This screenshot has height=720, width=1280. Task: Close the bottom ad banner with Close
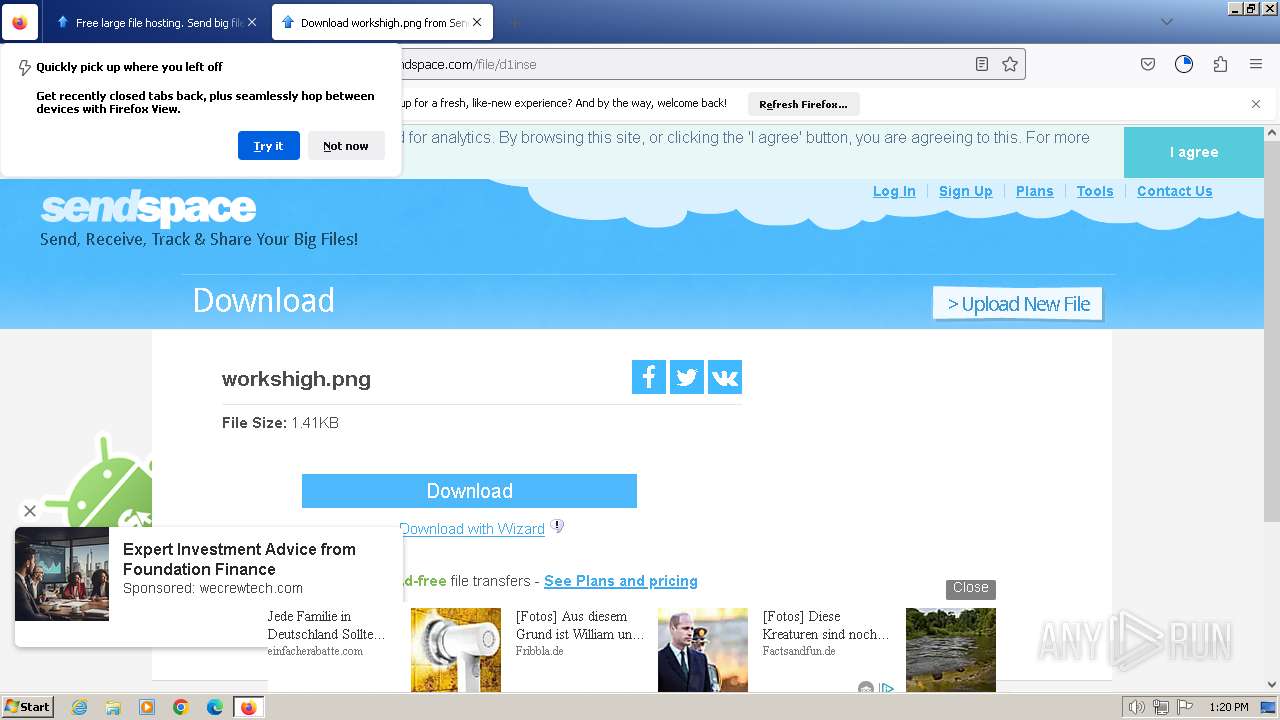coord(970,588)
